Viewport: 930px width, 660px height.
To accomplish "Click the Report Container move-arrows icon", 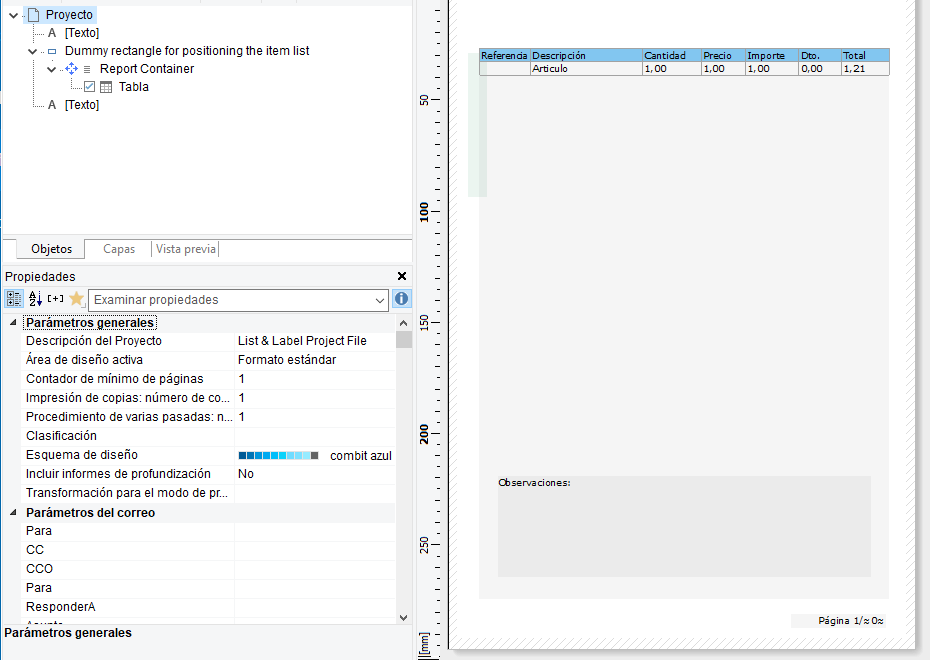I will point(71,69).
